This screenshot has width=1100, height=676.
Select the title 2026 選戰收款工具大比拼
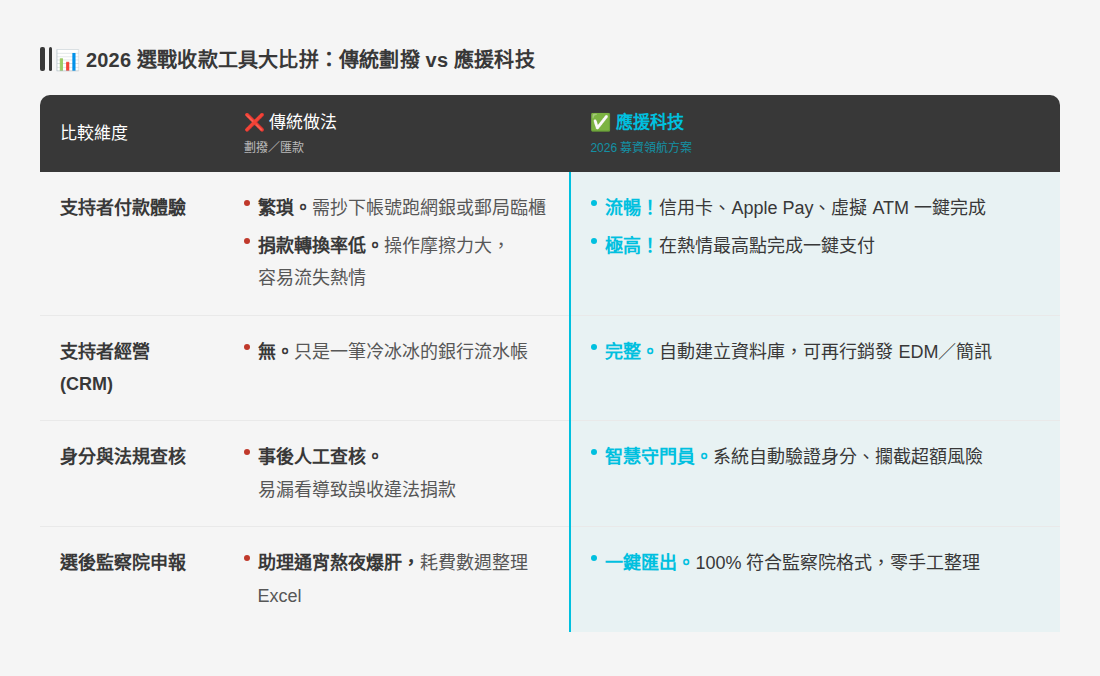pos(202,60)
